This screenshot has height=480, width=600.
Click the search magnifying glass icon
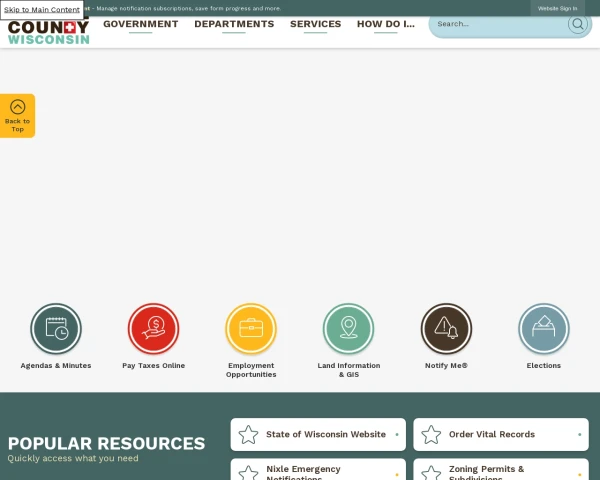click(x=577, y=24)
